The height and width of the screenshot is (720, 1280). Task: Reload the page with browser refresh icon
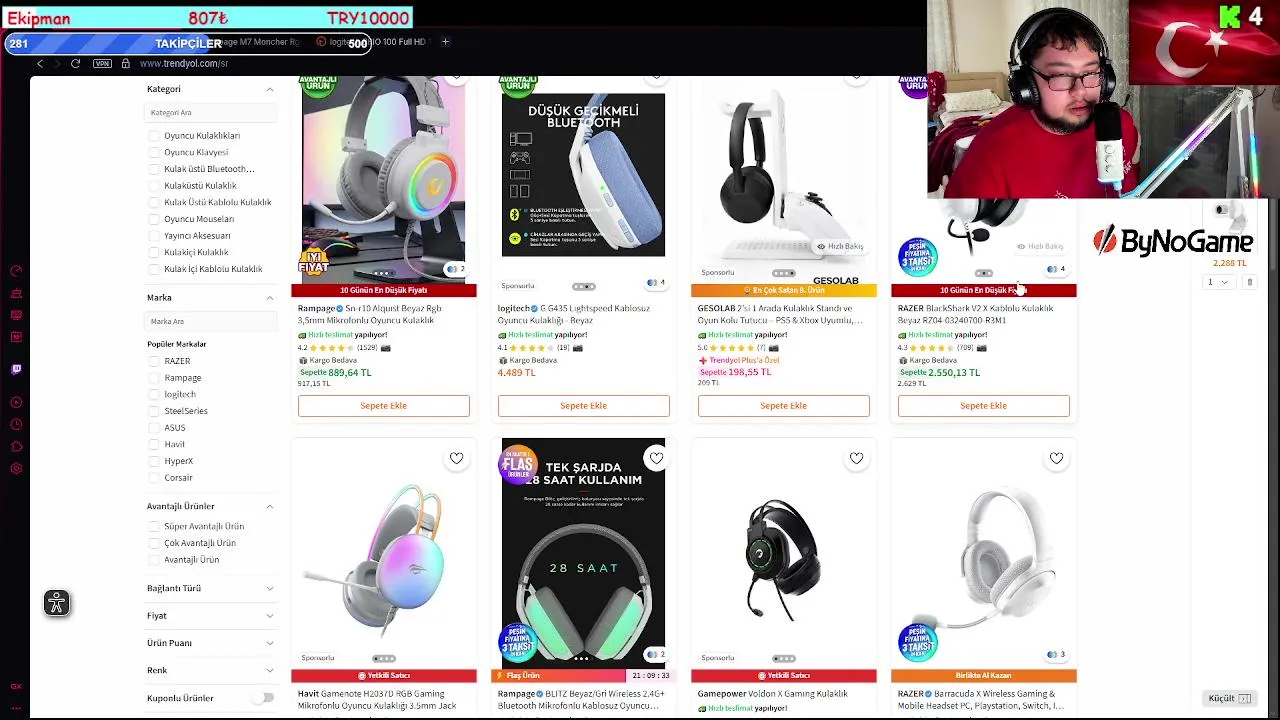click(75, 63)
